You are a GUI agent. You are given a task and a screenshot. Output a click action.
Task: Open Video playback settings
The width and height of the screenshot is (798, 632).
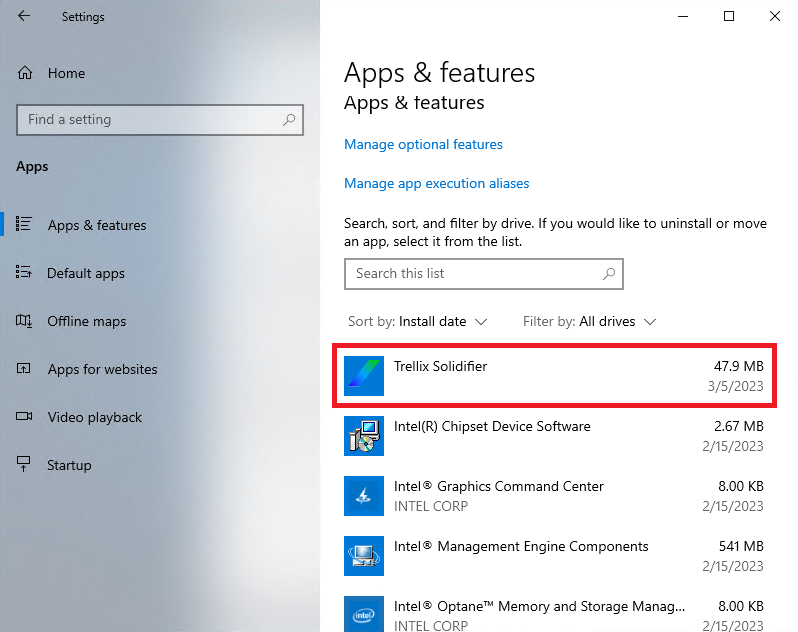point(94,417)
